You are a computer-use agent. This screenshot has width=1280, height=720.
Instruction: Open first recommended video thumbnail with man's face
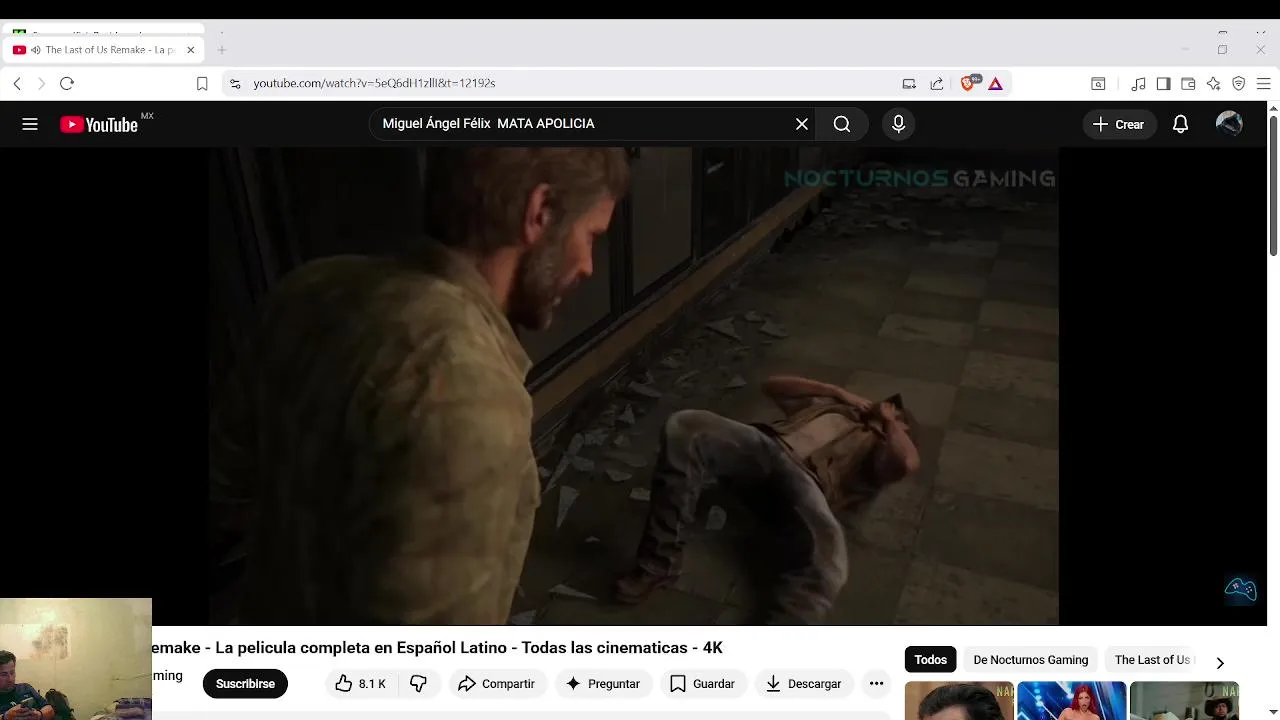[959, 701]
